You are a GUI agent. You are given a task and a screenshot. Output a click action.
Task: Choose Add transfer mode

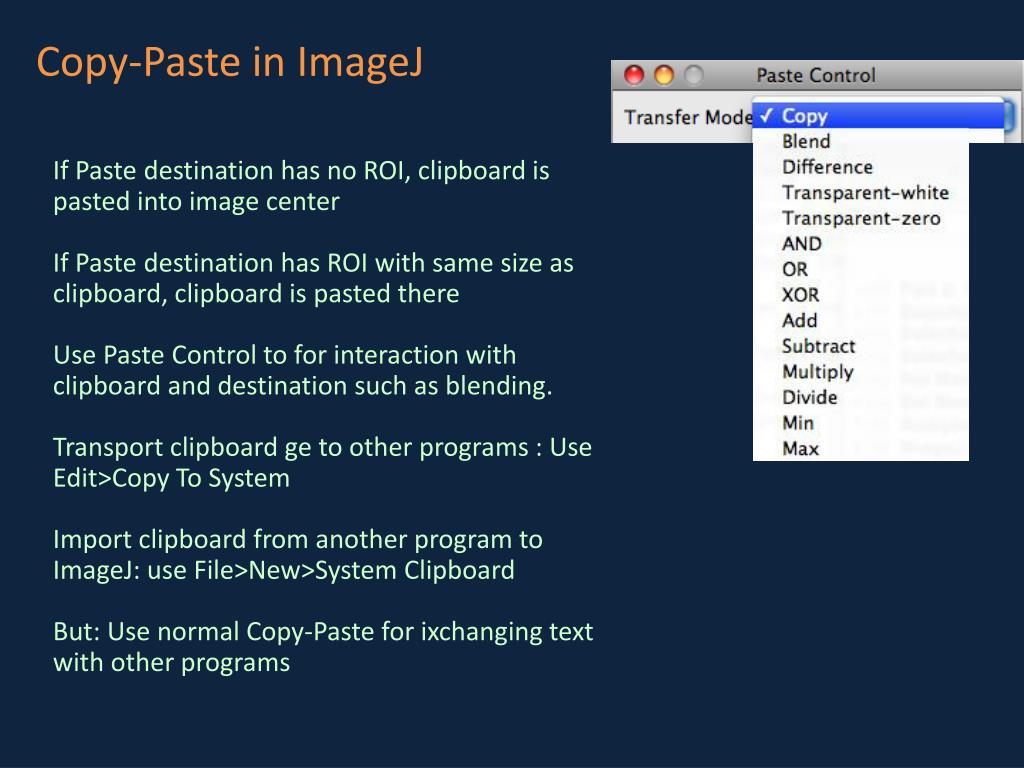861,320
